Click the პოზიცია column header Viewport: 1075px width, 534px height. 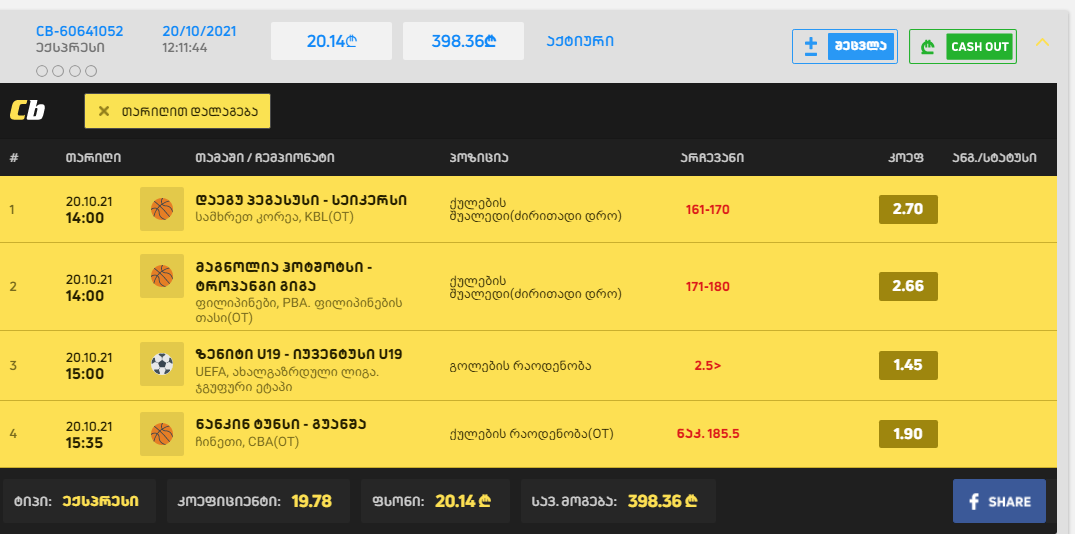(x=479, y=158)
